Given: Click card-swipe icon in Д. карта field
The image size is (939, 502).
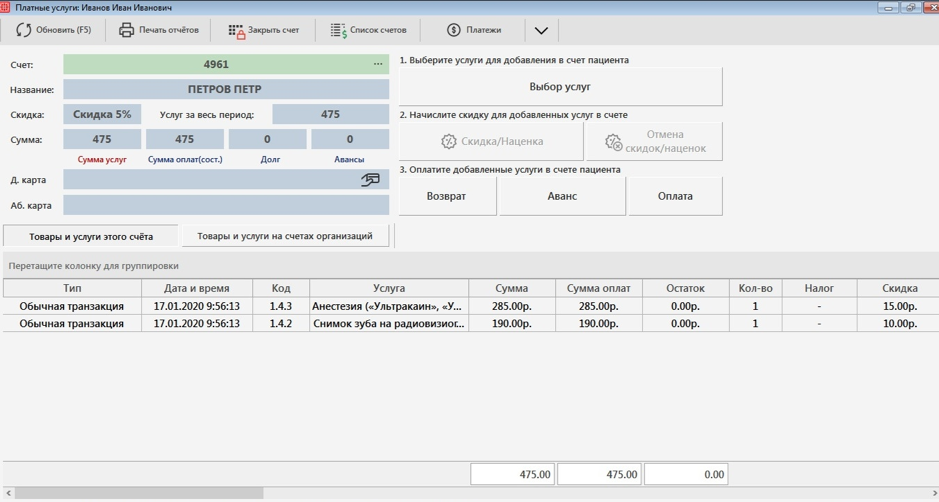Looking at the screenshot, I should point(370,179).
